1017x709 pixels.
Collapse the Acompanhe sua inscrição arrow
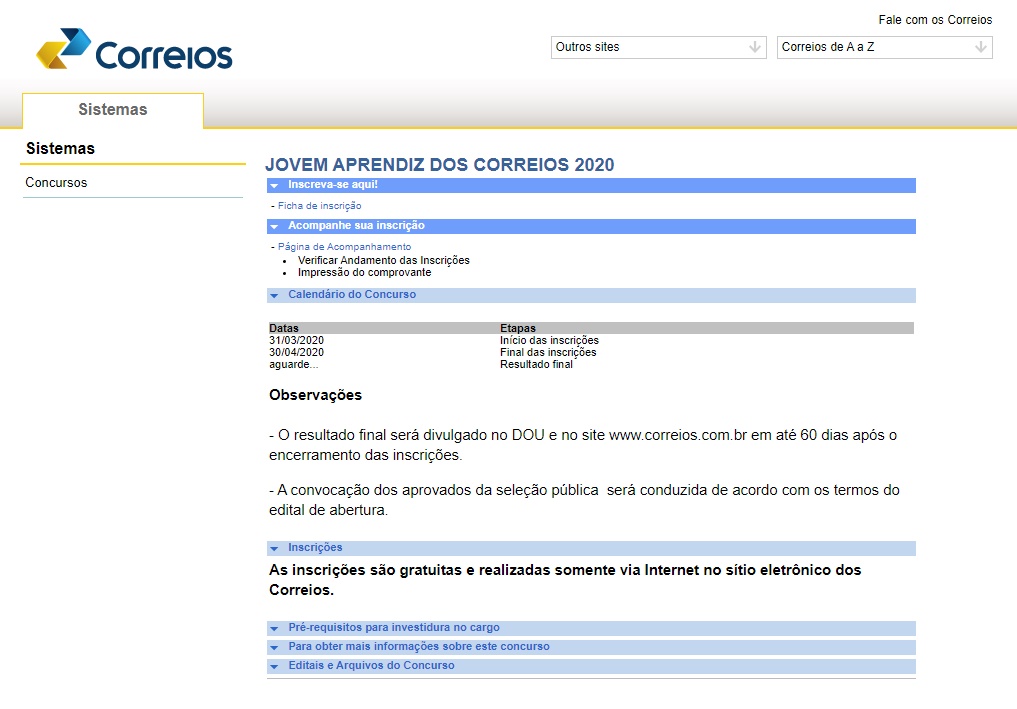point(274,226)
